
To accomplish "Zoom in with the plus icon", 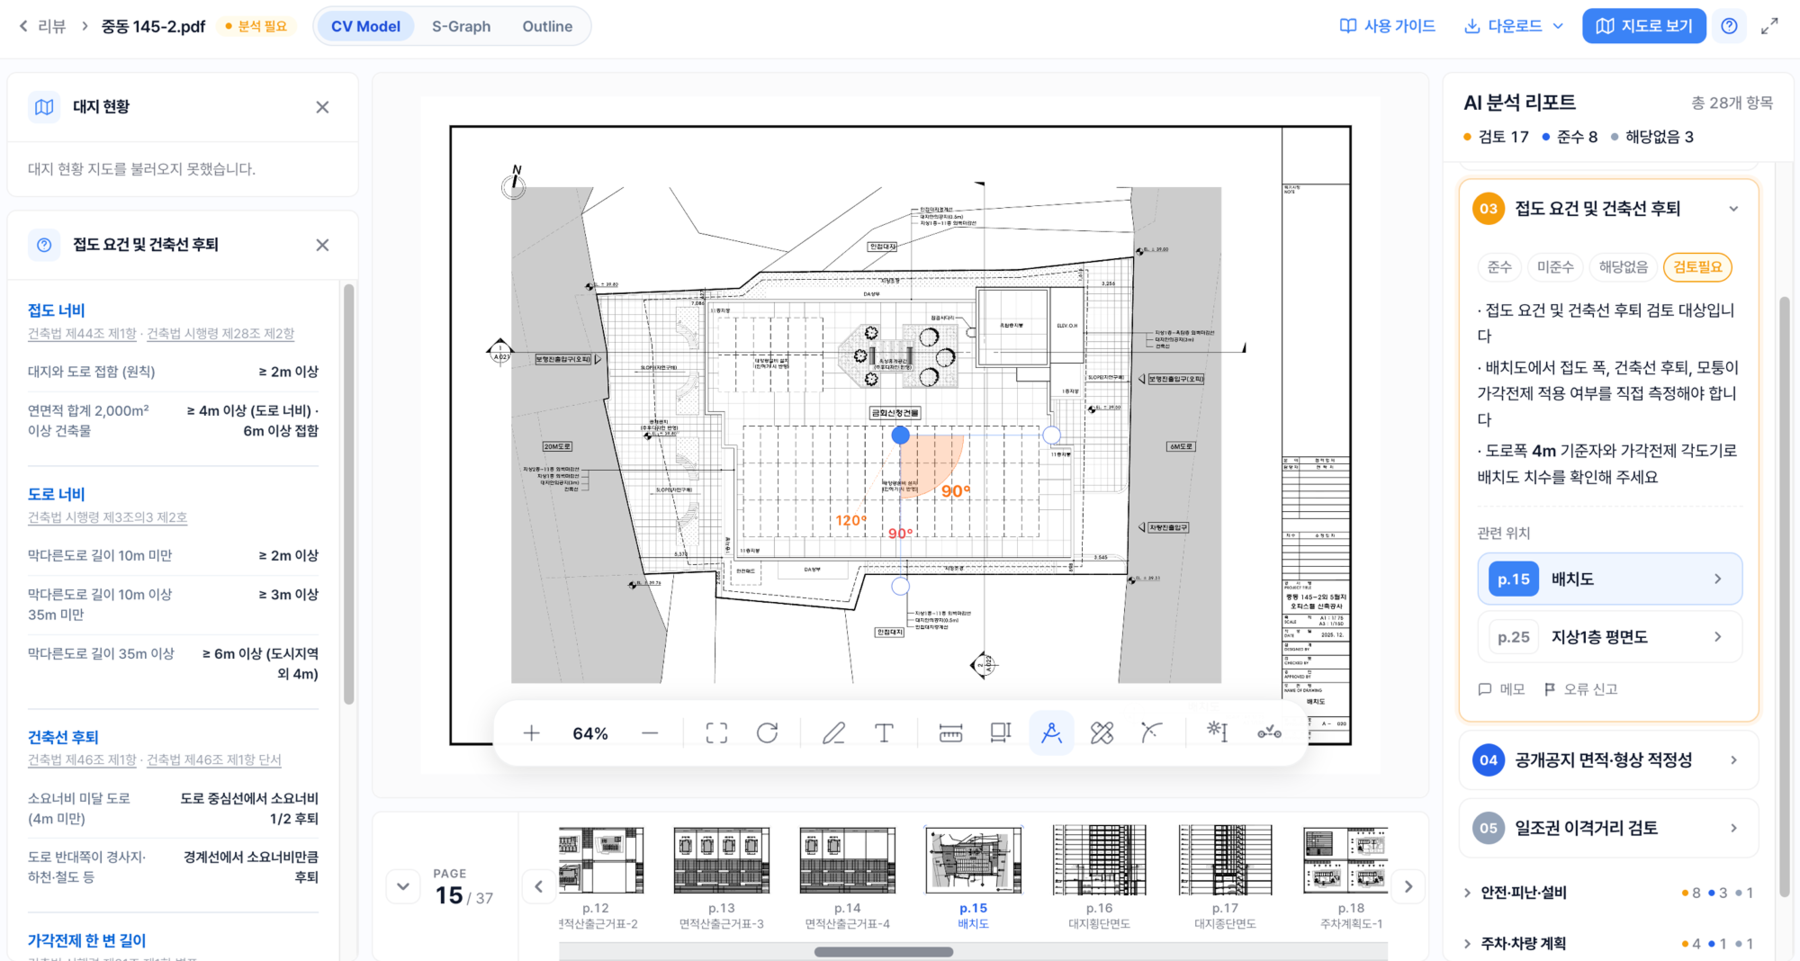I will tap(531, 733).
